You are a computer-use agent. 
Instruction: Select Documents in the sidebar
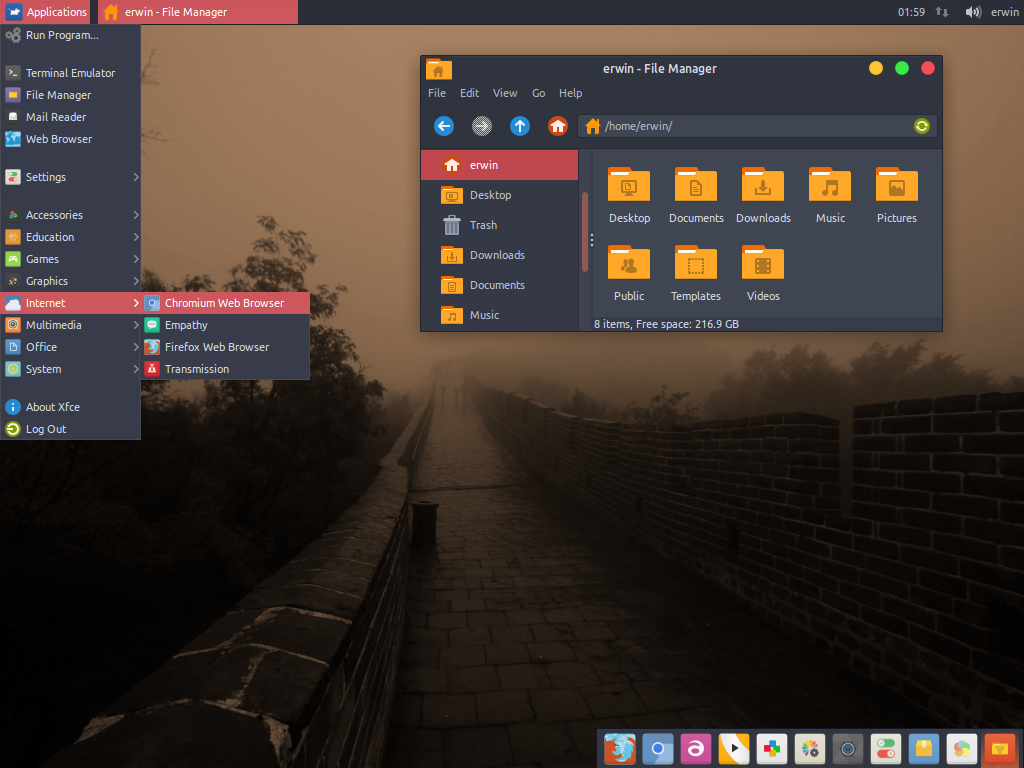(500, 285)
